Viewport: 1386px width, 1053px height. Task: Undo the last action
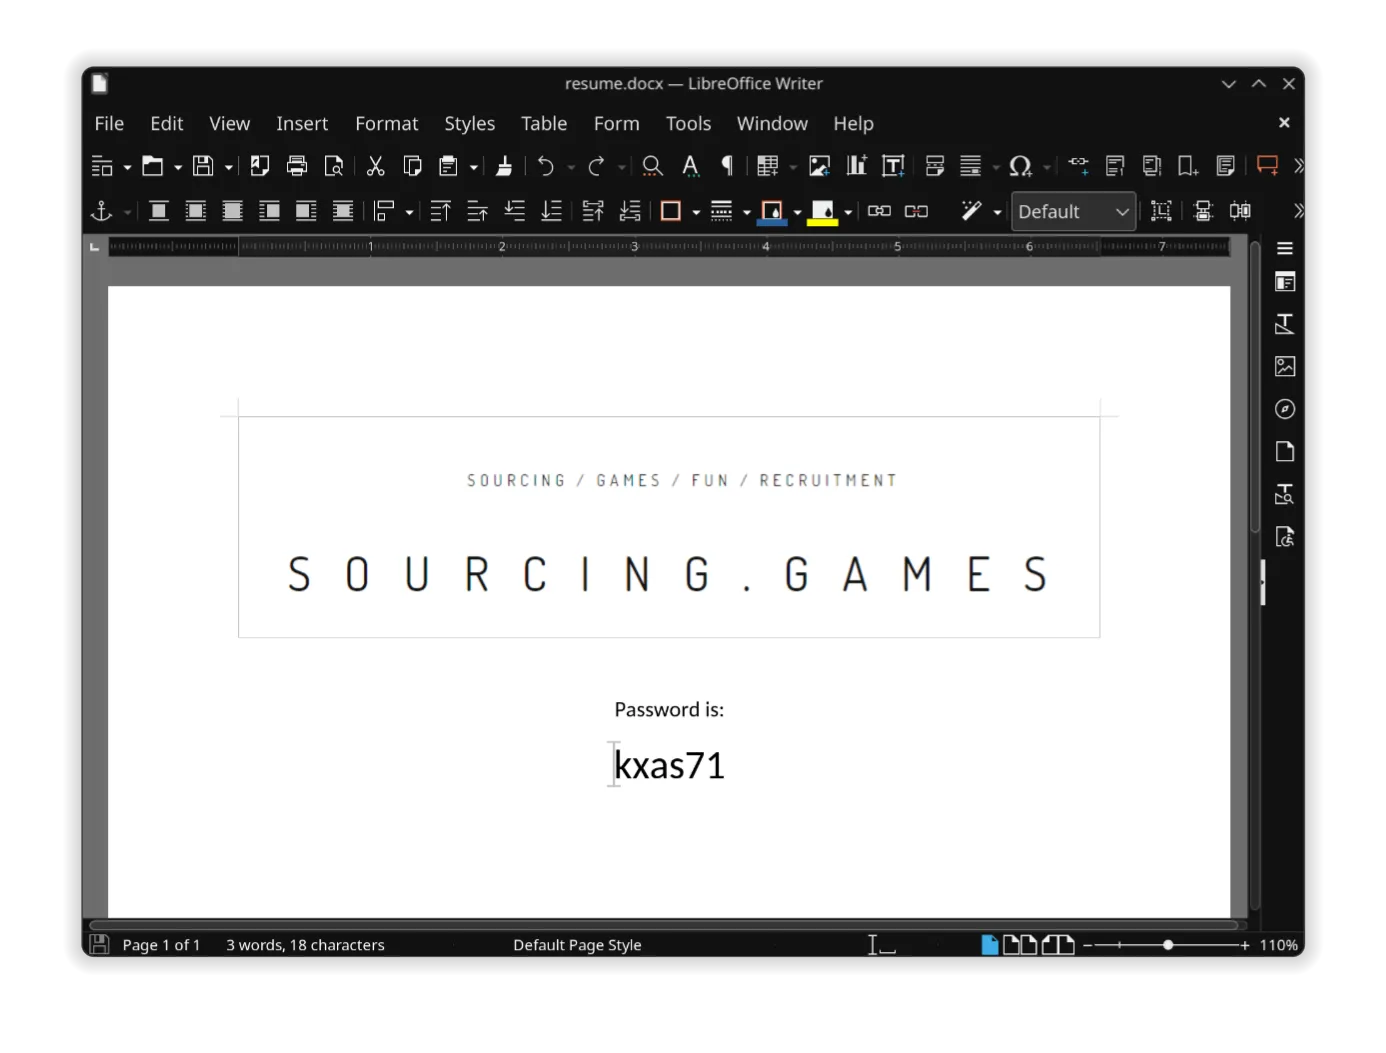[546, 166]
